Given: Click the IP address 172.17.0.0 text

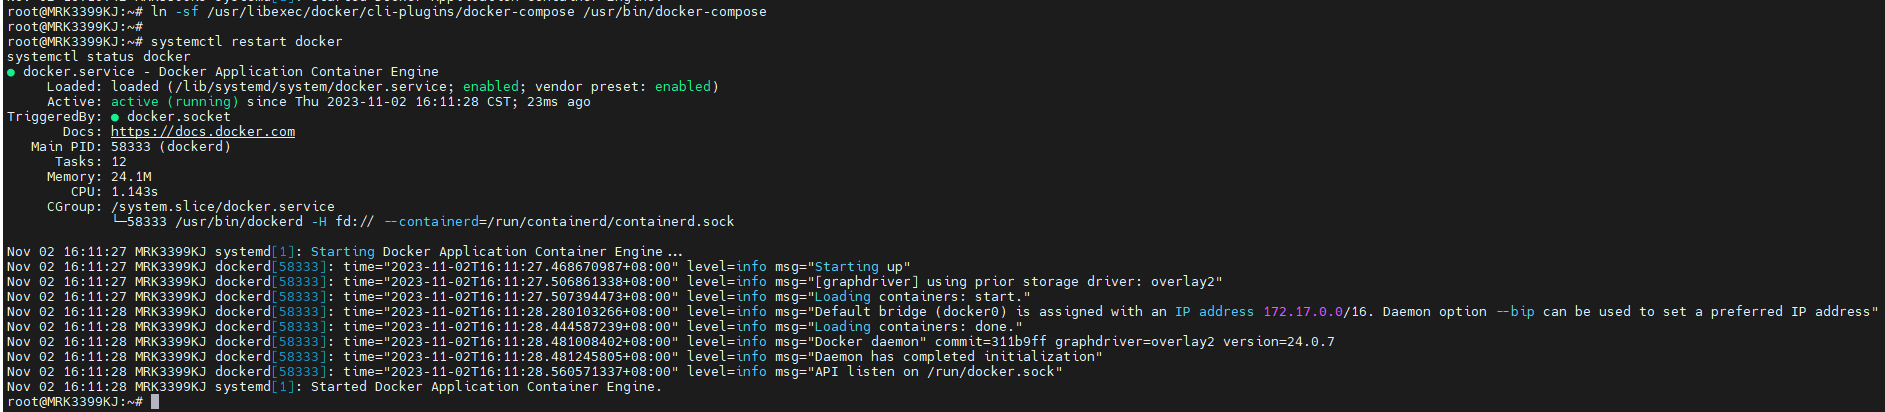Looking at the screenshot, I should tap(1303, 312).
